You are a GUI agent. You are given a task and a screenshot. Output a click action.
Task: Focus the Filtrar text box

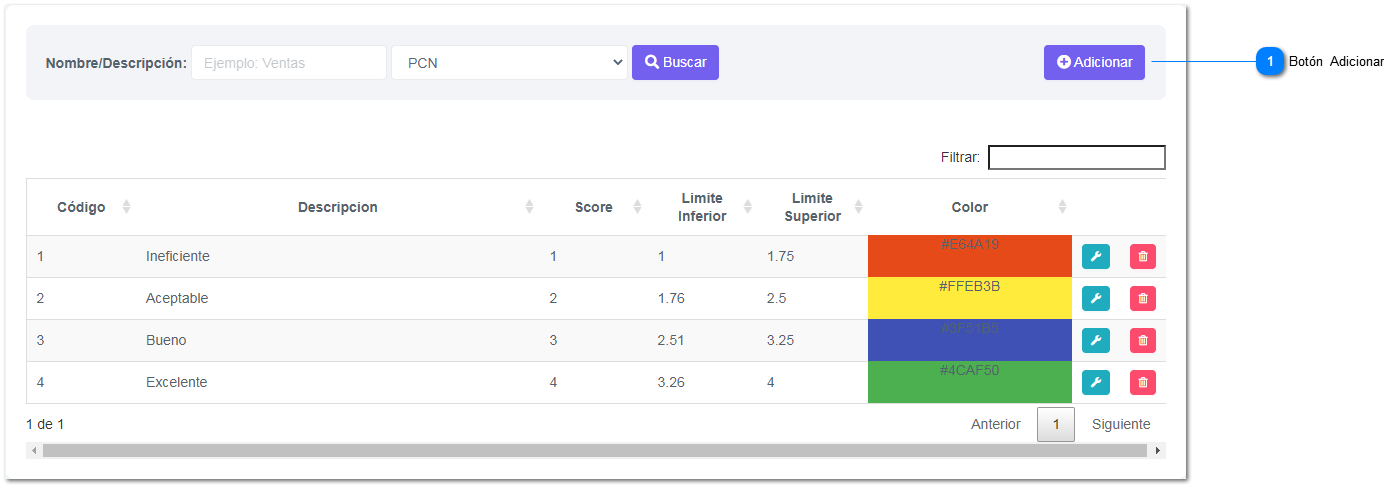[x=1077, y=157]
